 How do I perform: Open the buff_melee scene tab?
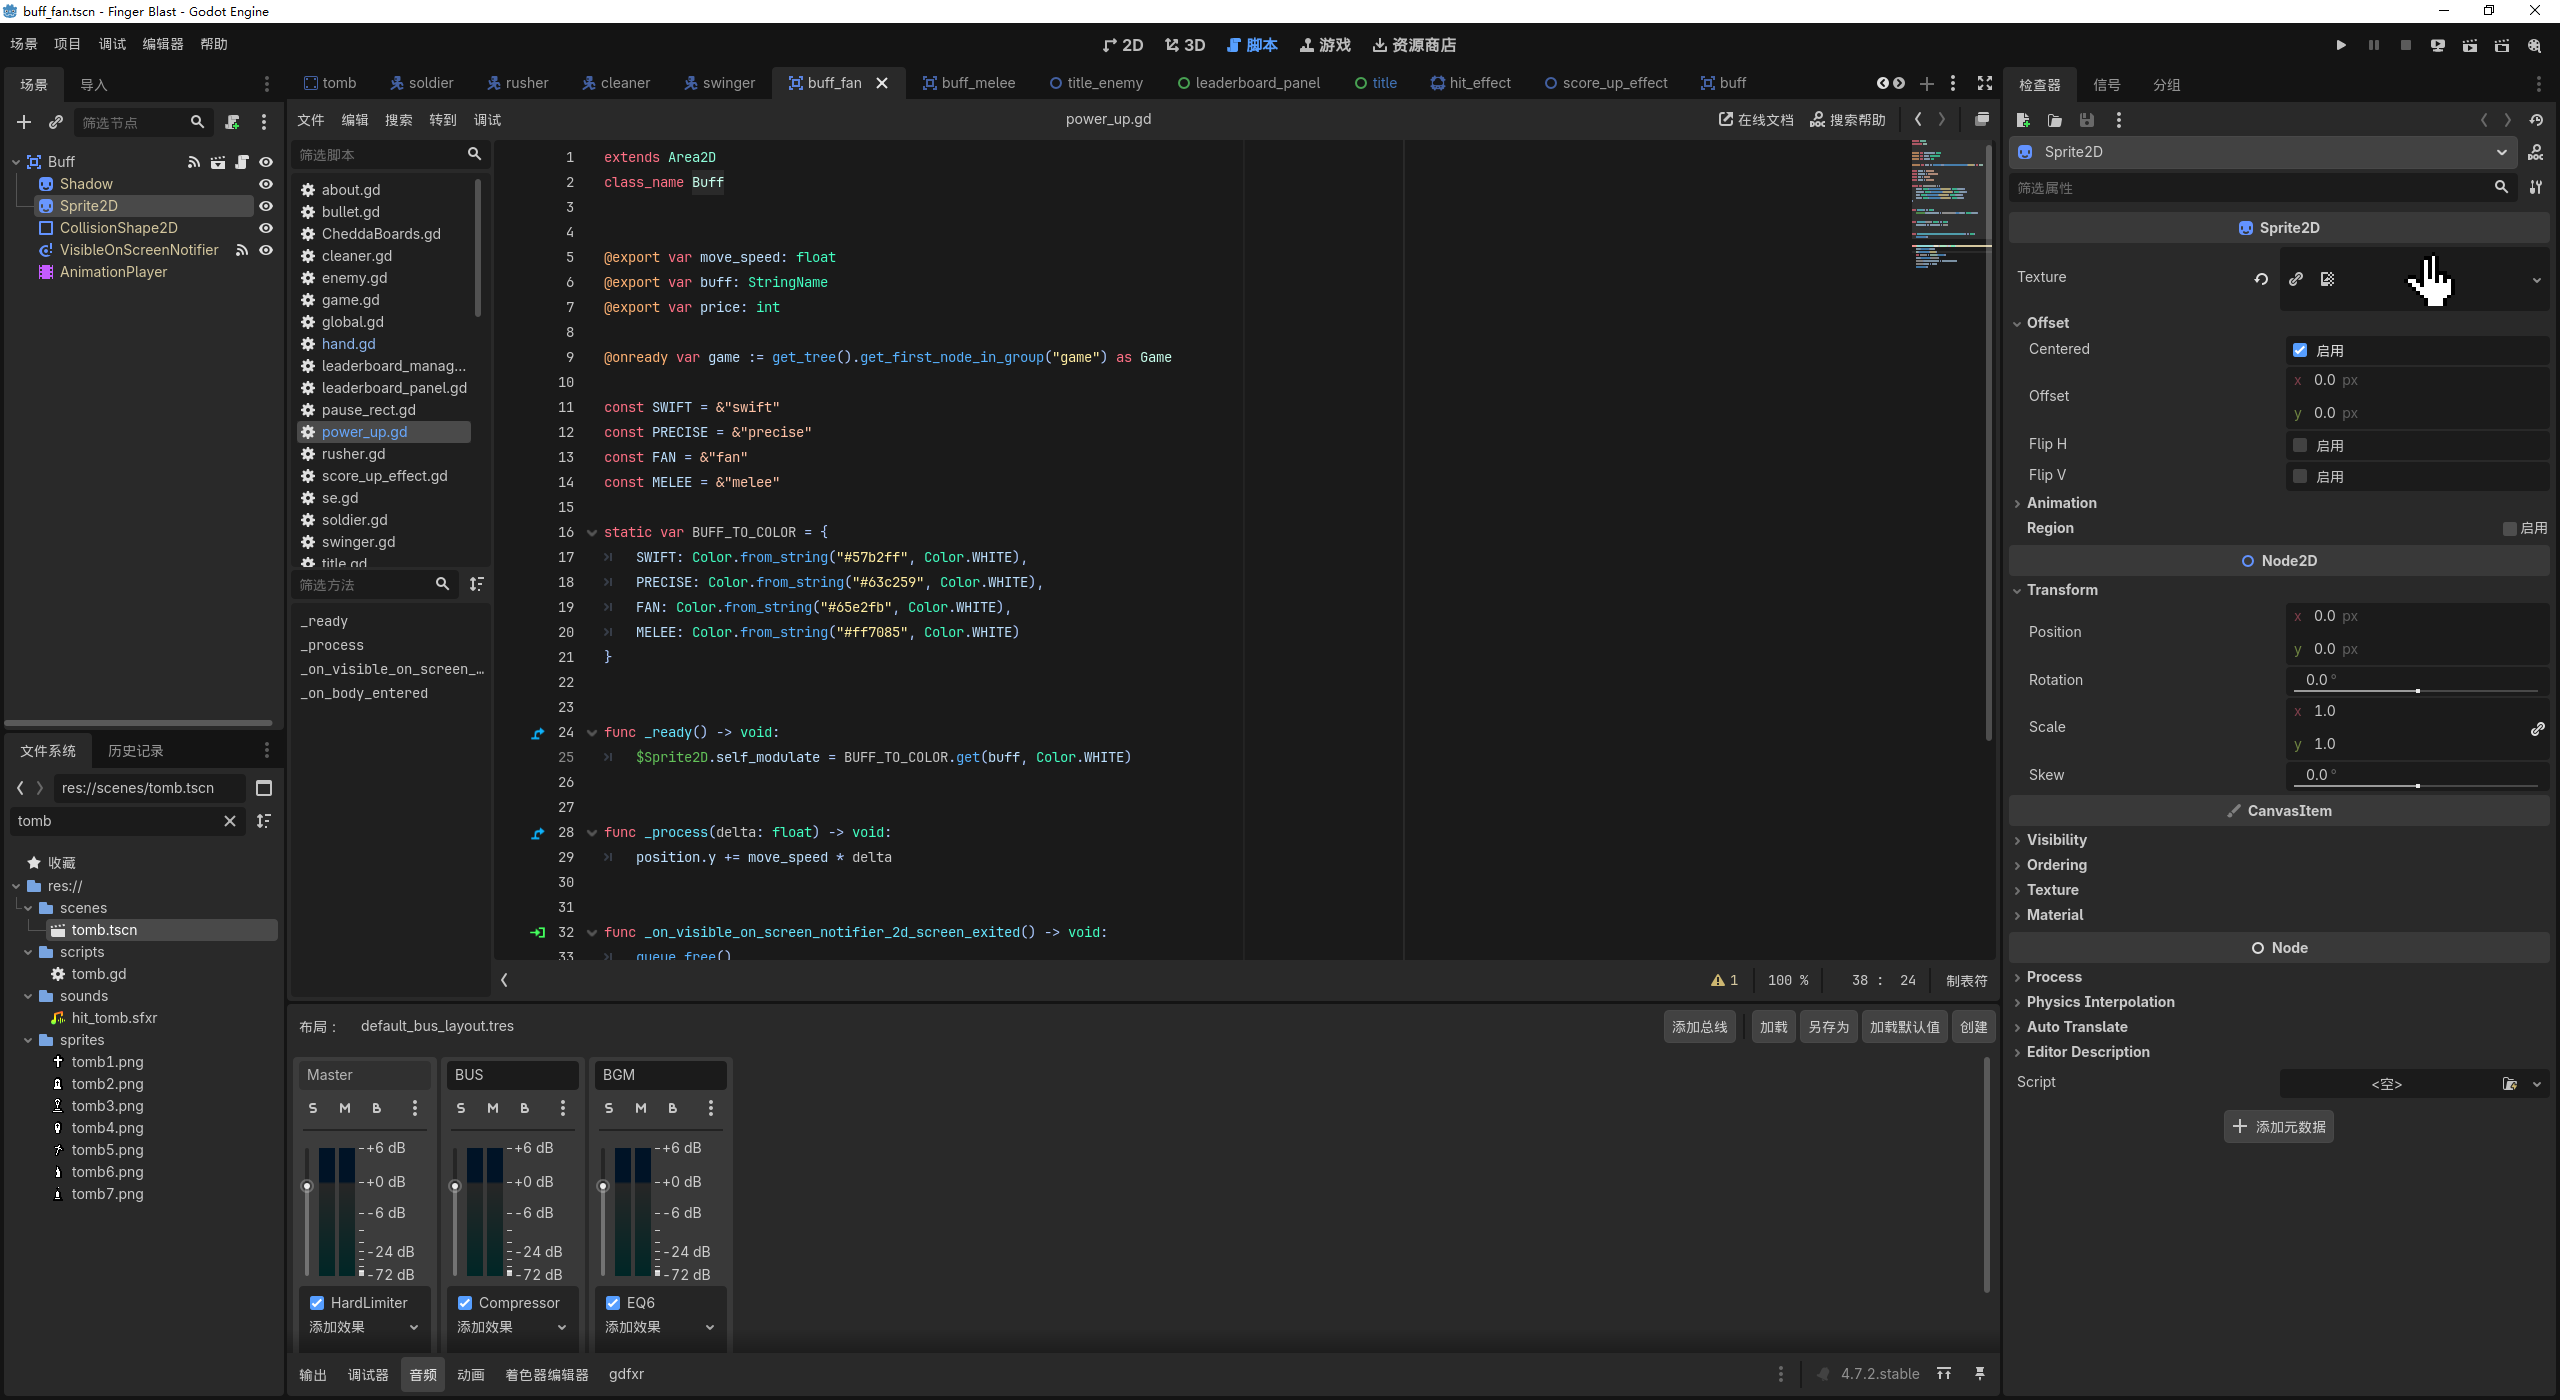click(x=968, y=83)
